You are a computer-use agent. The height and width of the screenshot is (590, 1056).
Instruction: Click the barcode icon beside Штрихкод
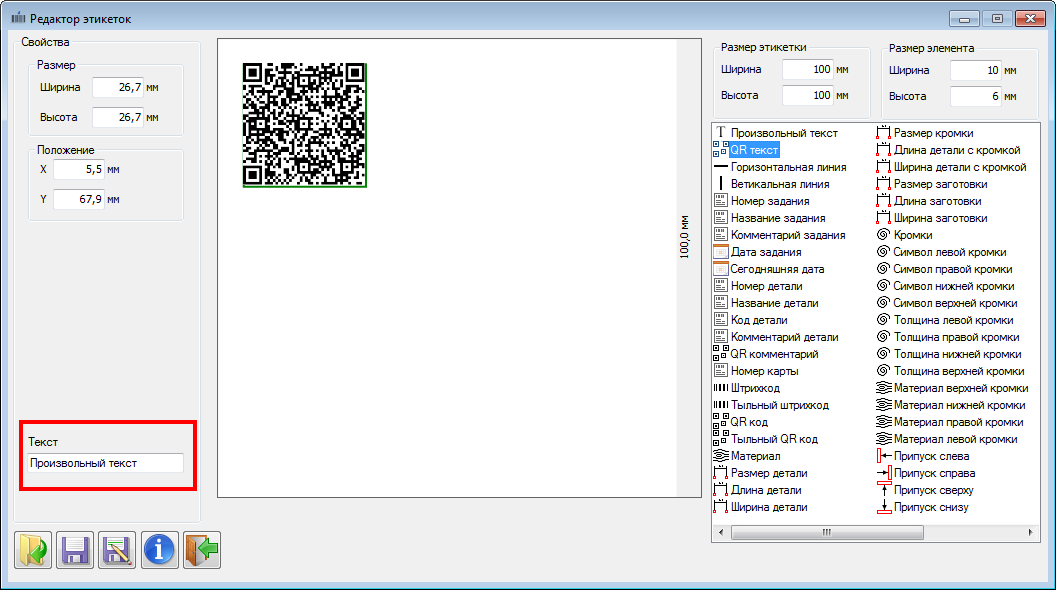coord(721,388)
